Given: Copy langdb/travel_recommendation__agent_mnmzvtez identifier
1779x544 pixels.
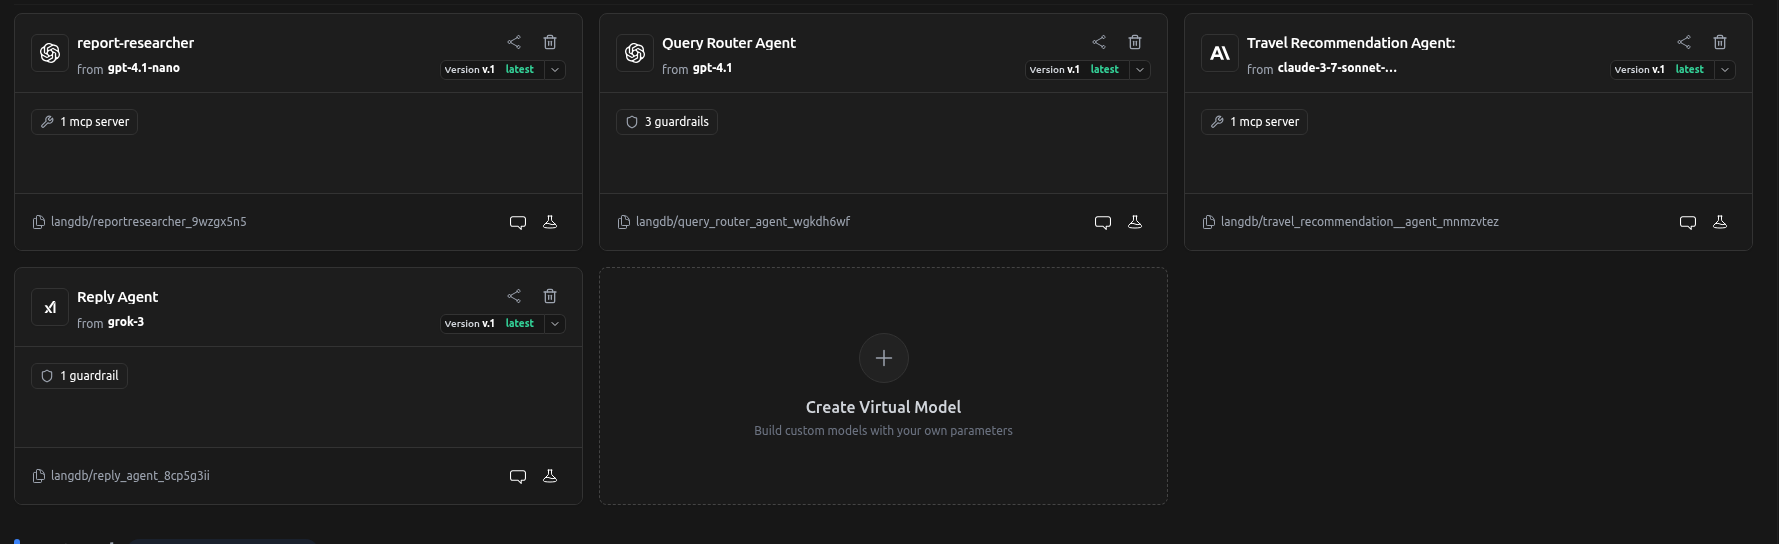Looking at the screenshot, I should click(x=1209, y=222).
